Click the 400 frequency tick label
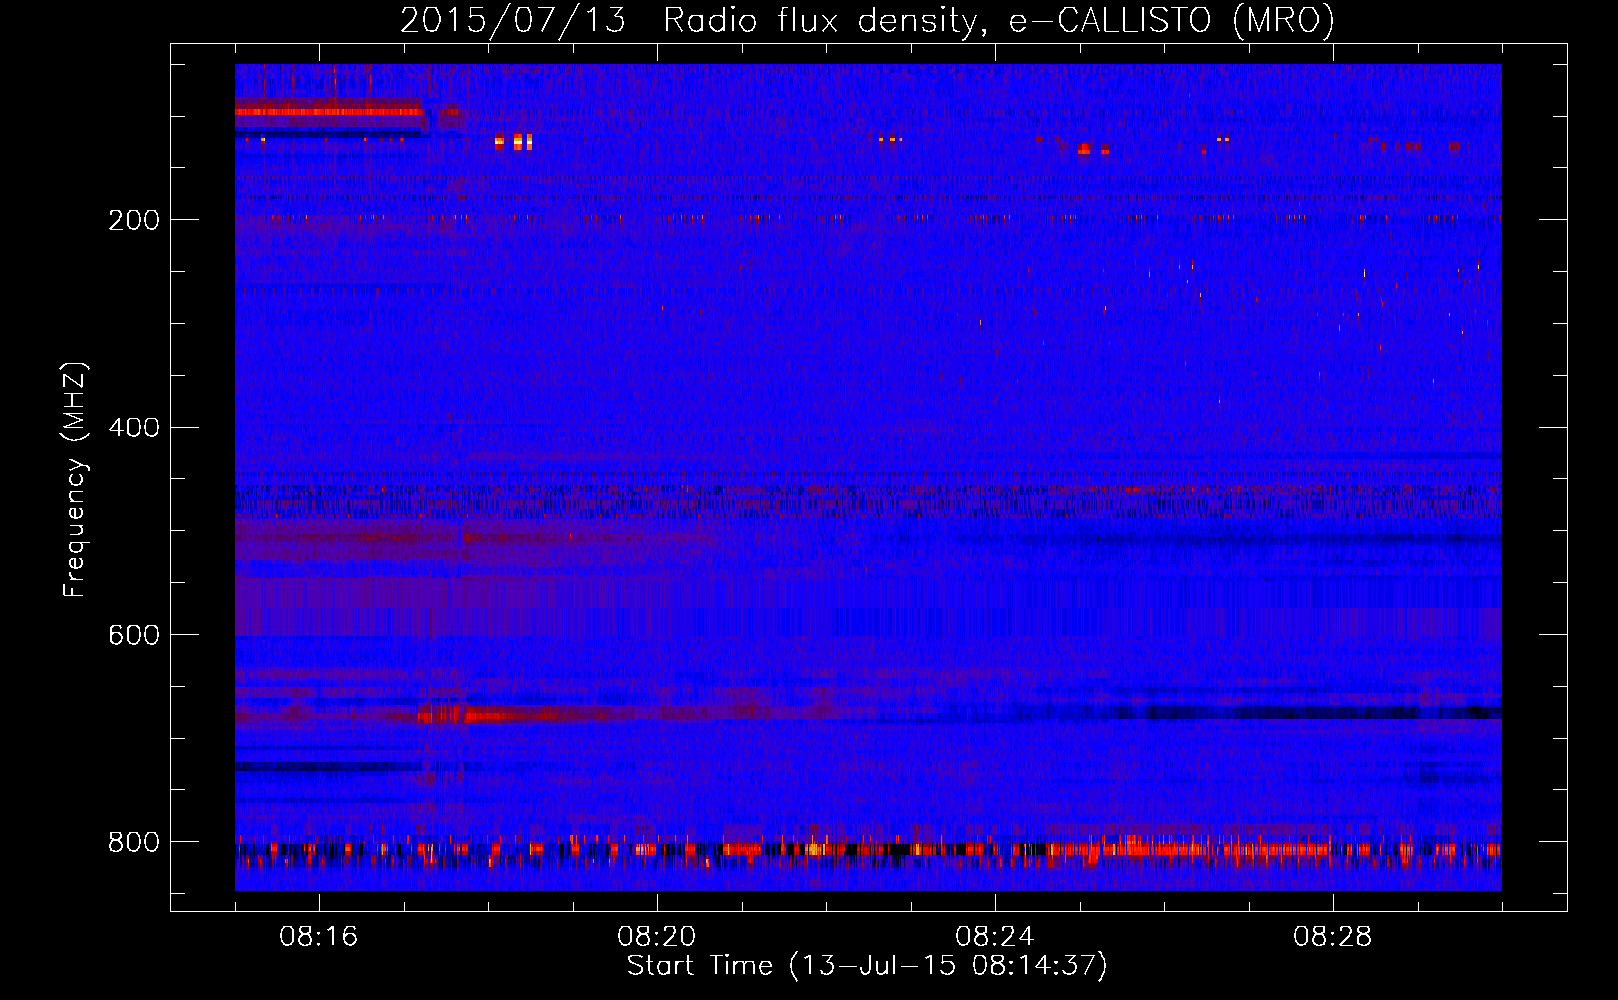Viewport: 1618px width, 1000px height. pos(134,428)
